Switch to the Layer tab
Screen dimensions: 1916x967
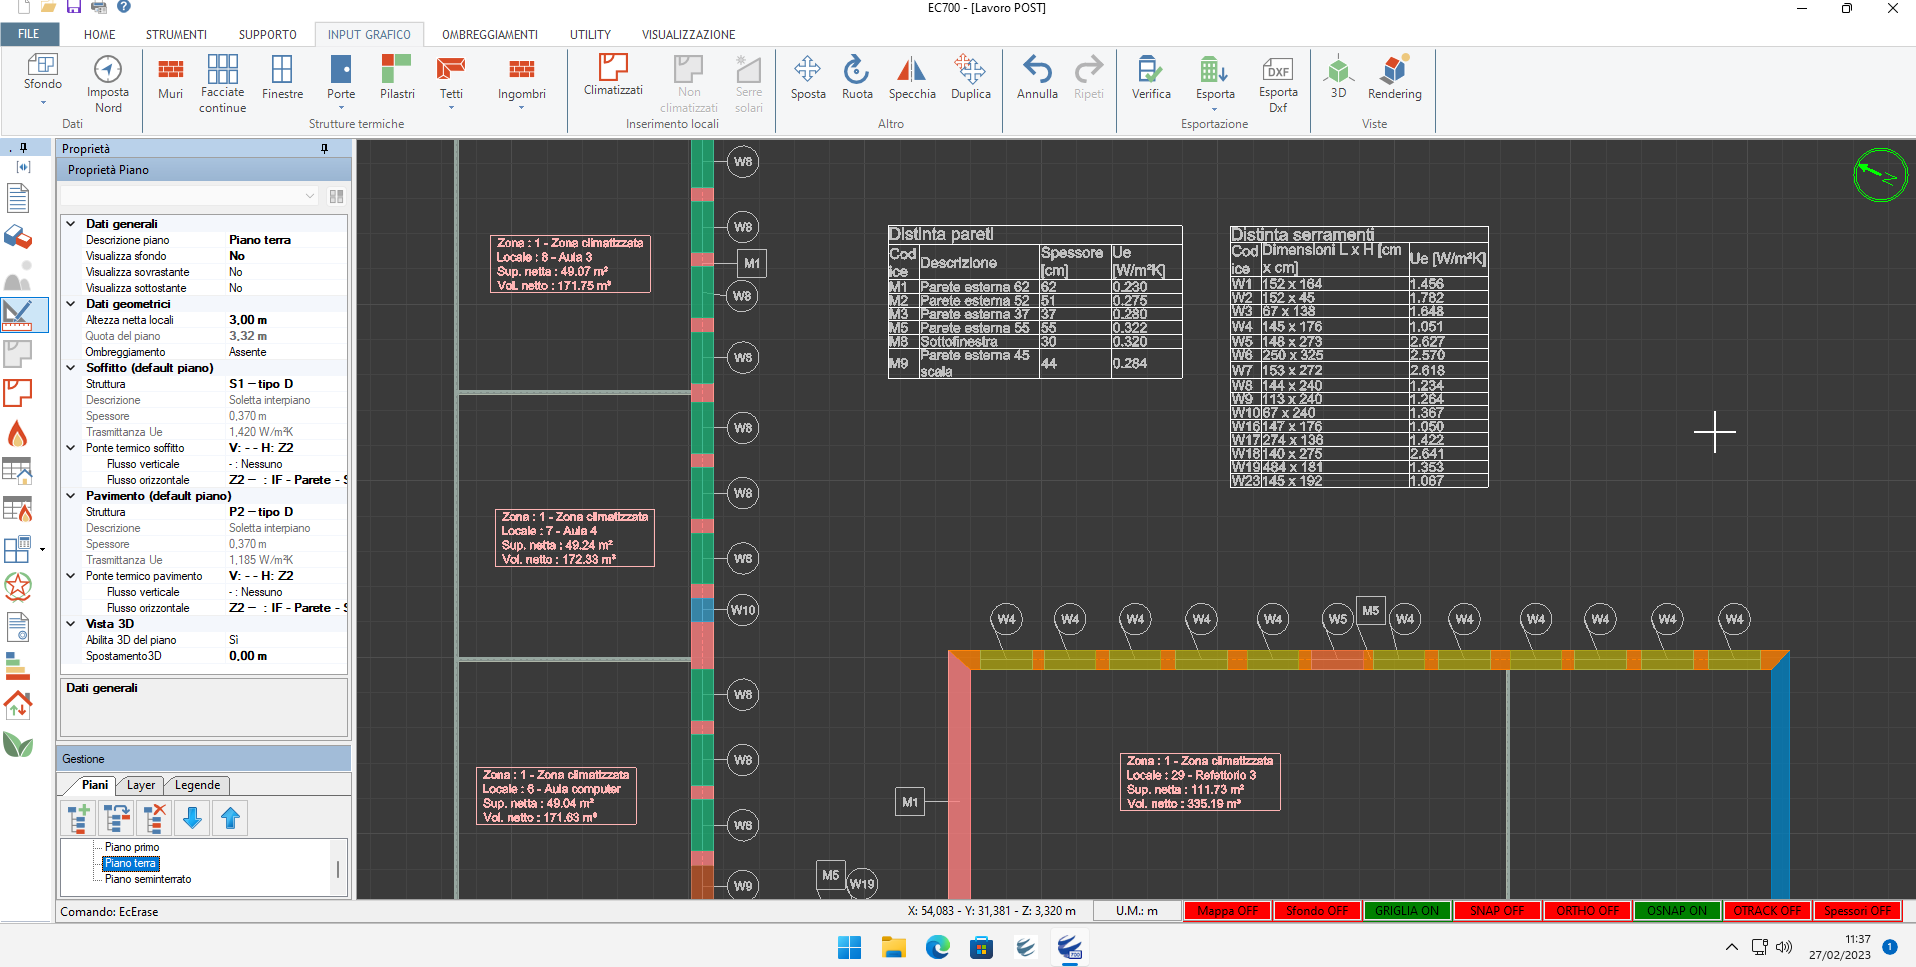(x=141, y=785)
